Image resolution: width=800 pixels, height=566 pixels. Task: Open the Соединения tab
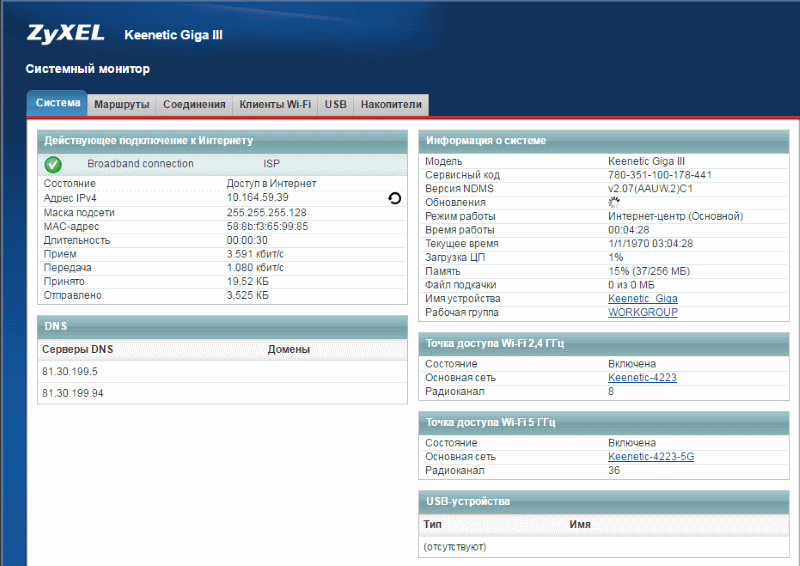tap(194, 105)
